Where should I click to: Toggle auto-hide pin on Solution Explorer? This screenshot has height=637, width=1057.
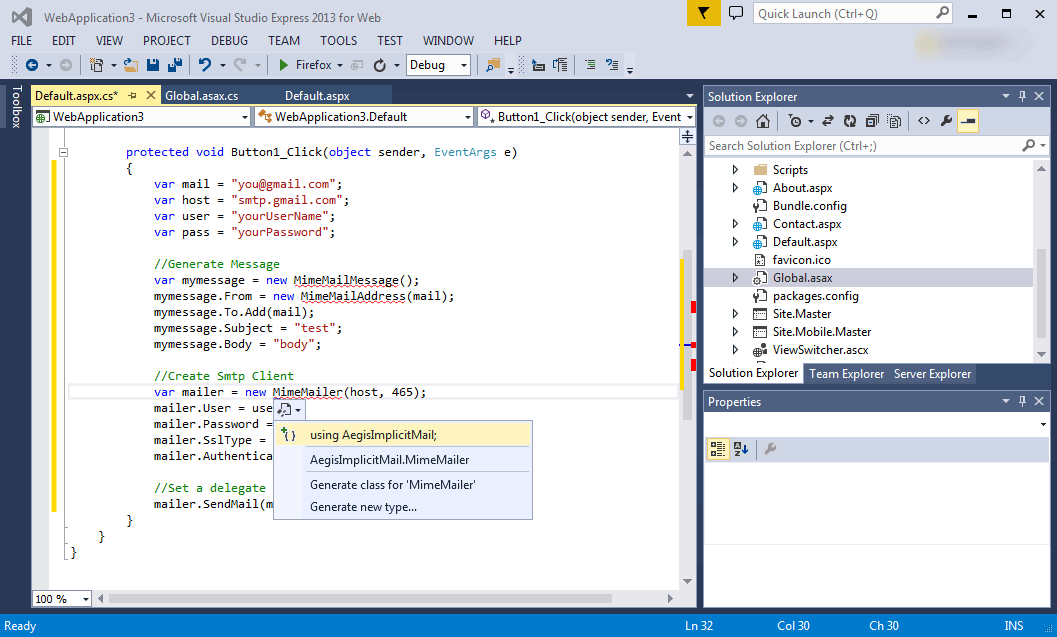pyautogui.click(x=1023, y=96)
